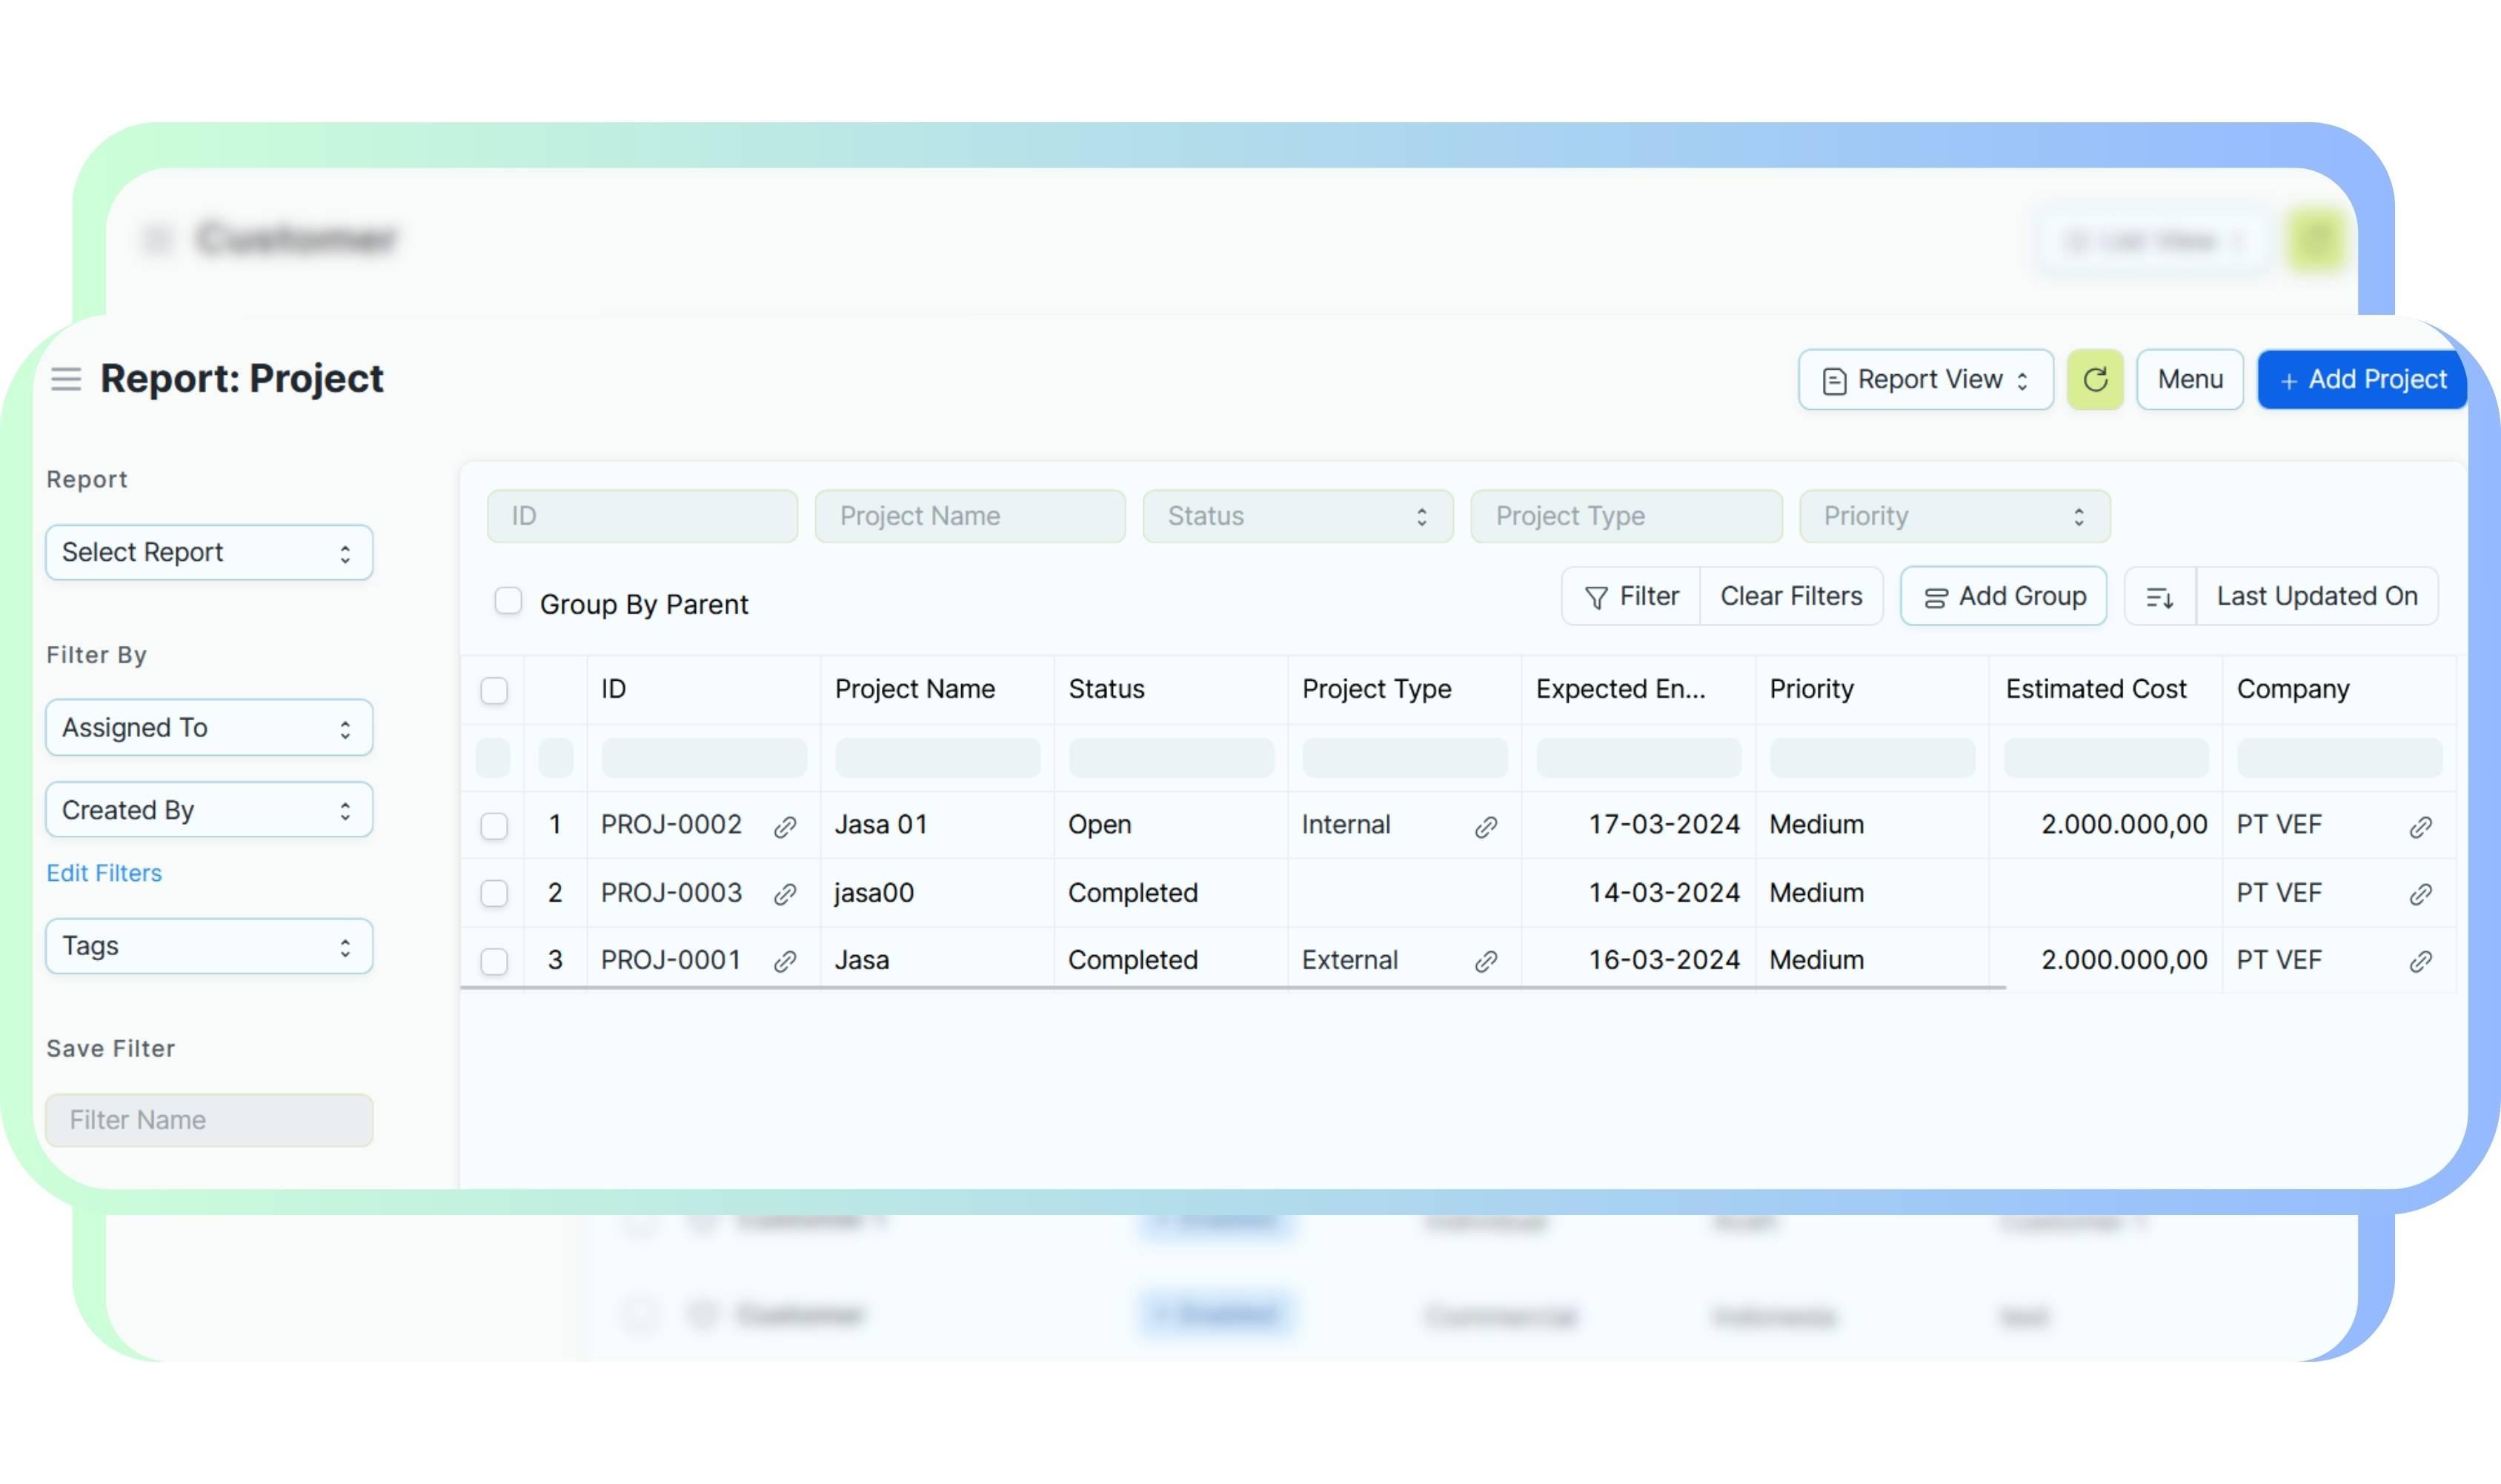
Task: Click the Clear Filters button
Action: [1790, 597]
